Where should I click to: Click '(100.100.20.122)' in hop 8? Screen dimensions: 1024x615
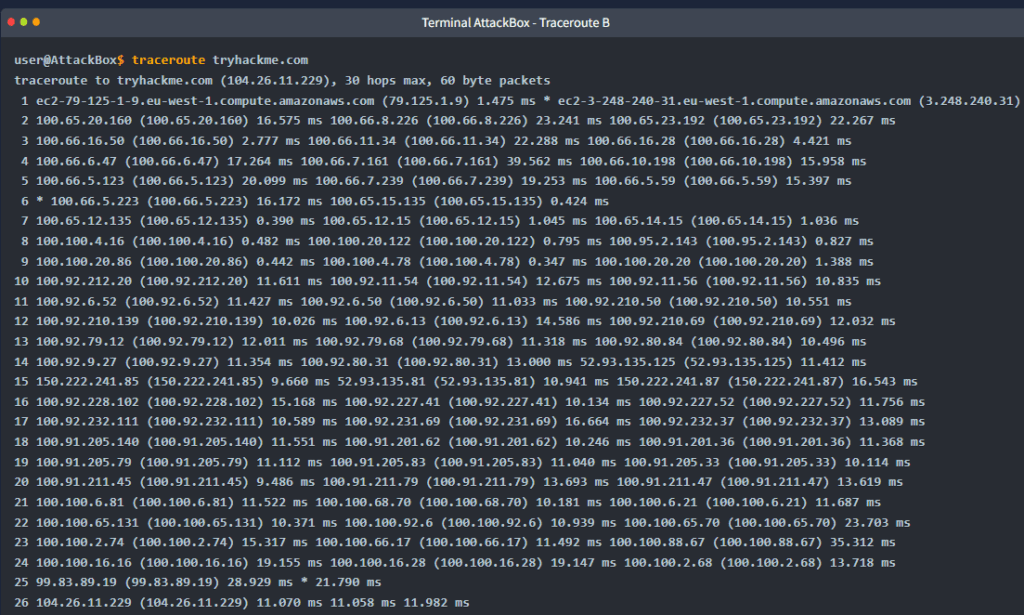coord(477,242)
